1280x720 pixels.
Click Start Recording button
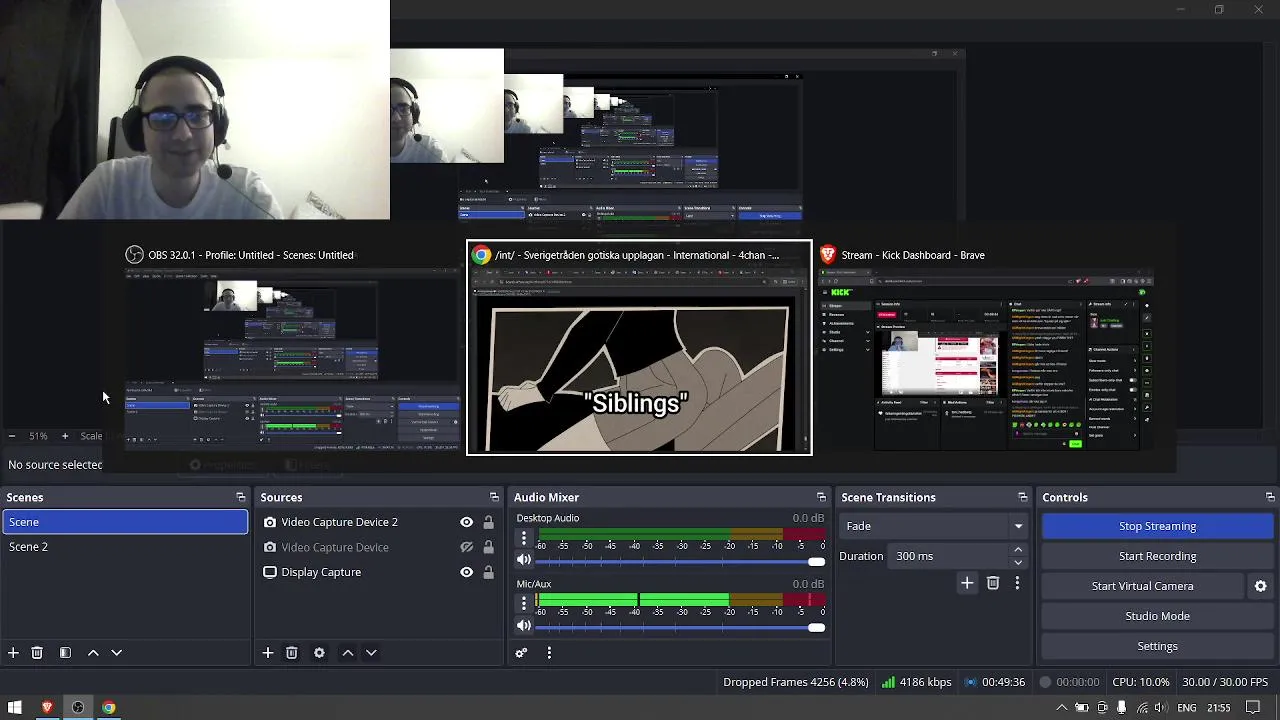coord(1157,556)
